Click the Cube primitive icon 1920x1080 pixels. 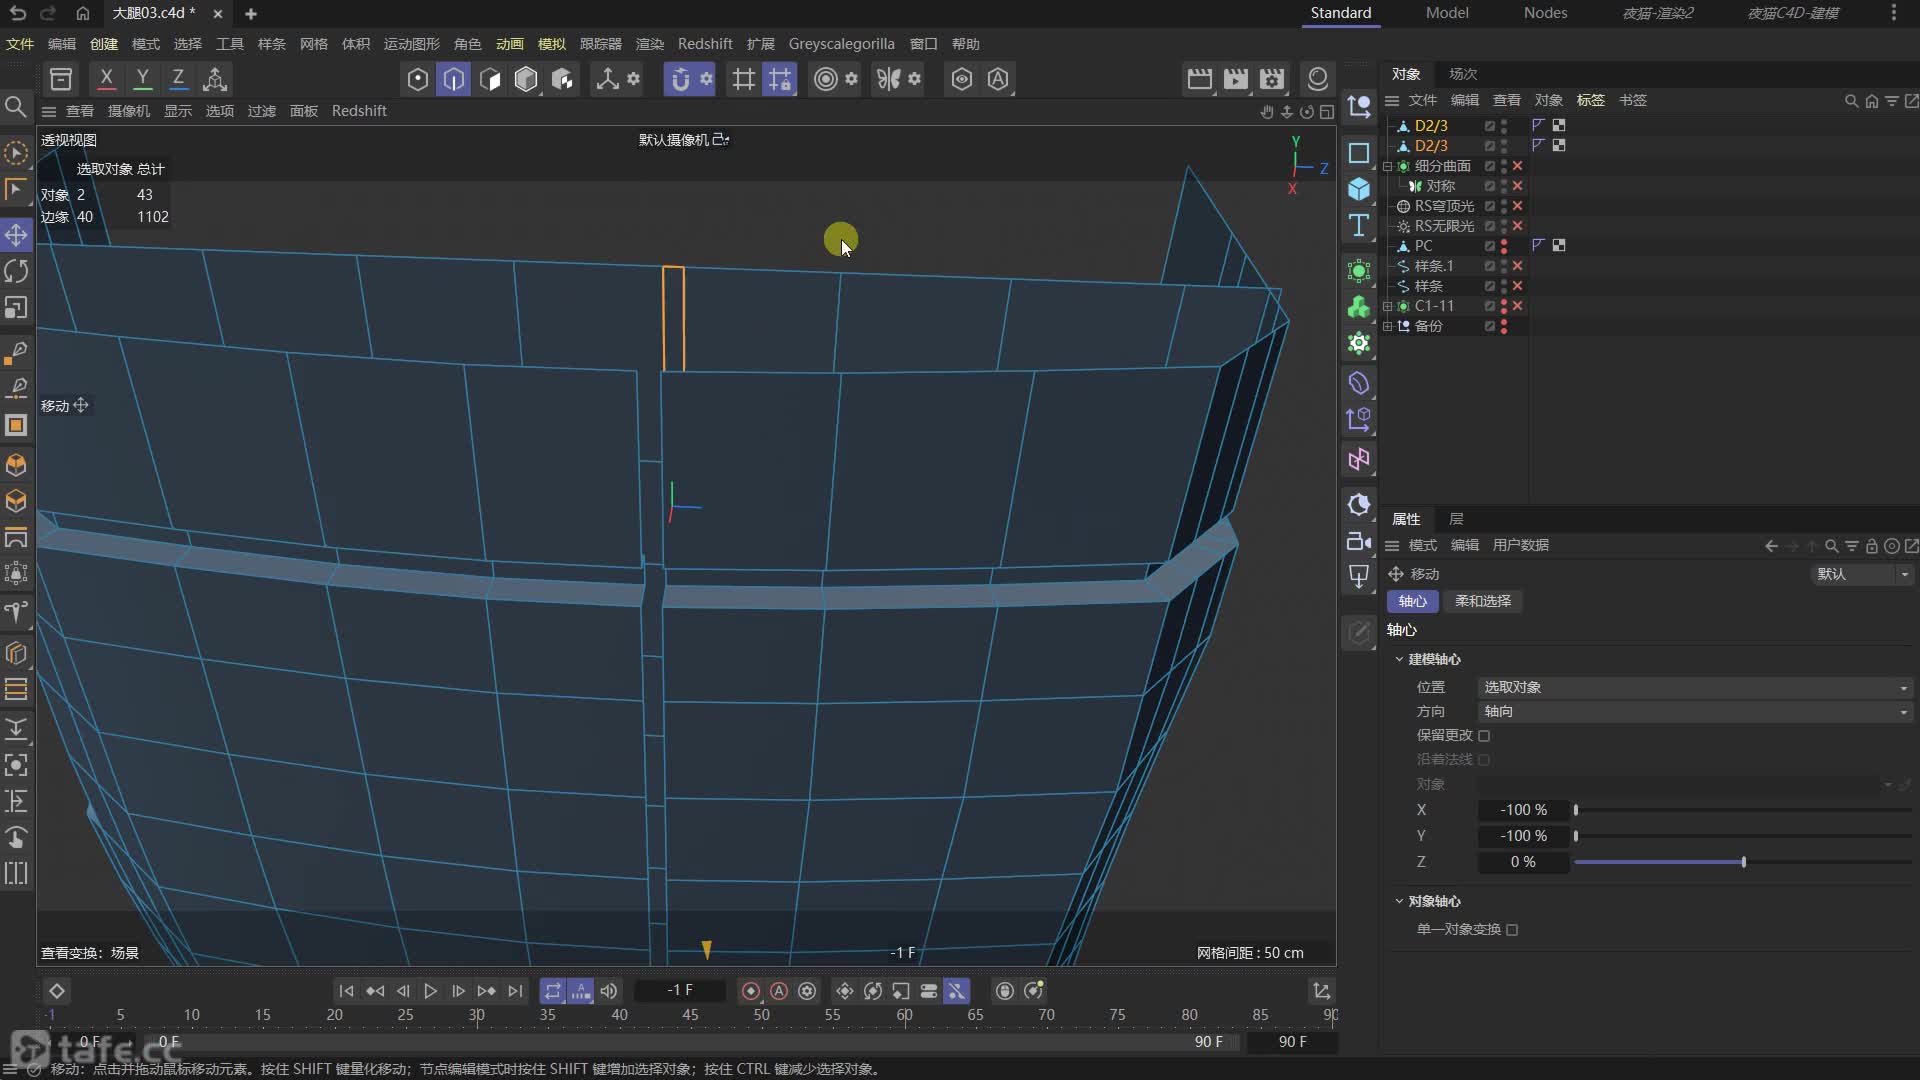1358,189
